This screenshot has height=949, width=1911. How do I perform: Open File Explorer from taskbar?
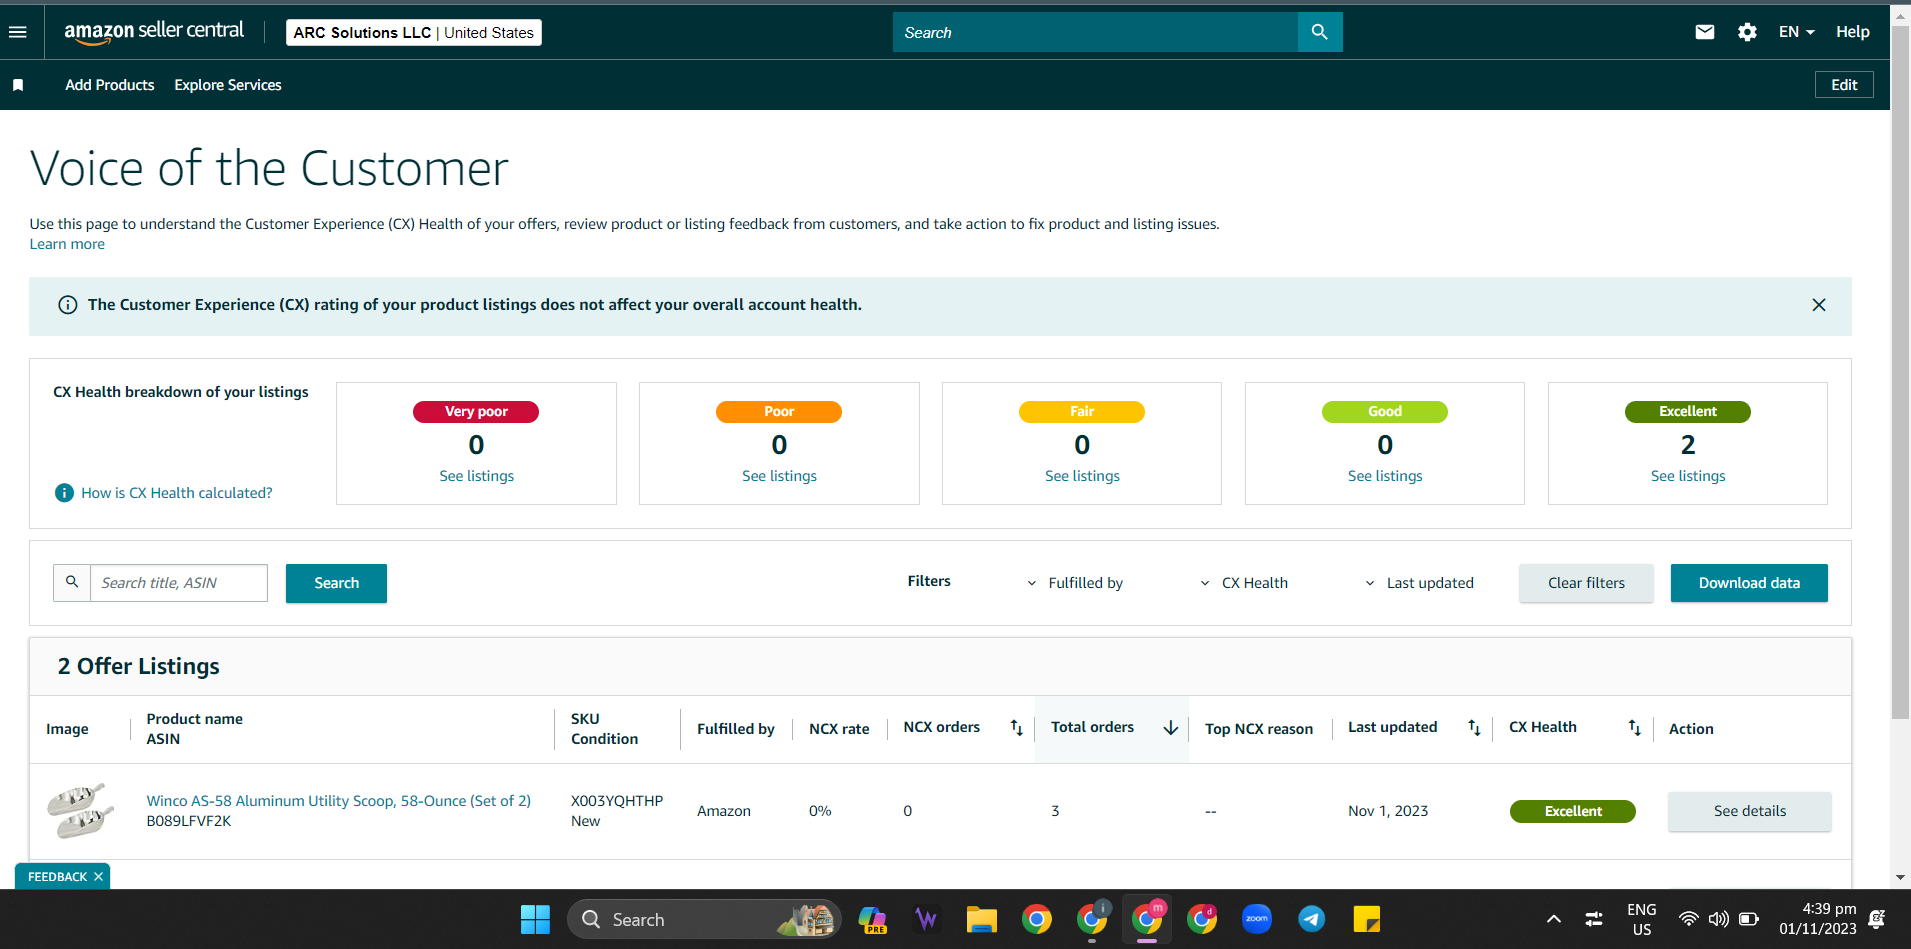[x=982, y=919]
